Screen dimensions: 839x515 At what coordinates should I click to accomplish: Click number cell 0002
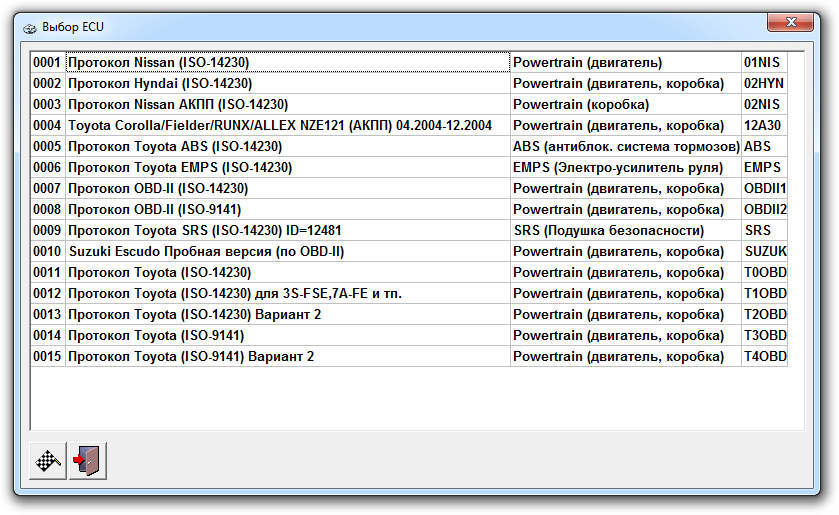48,84
